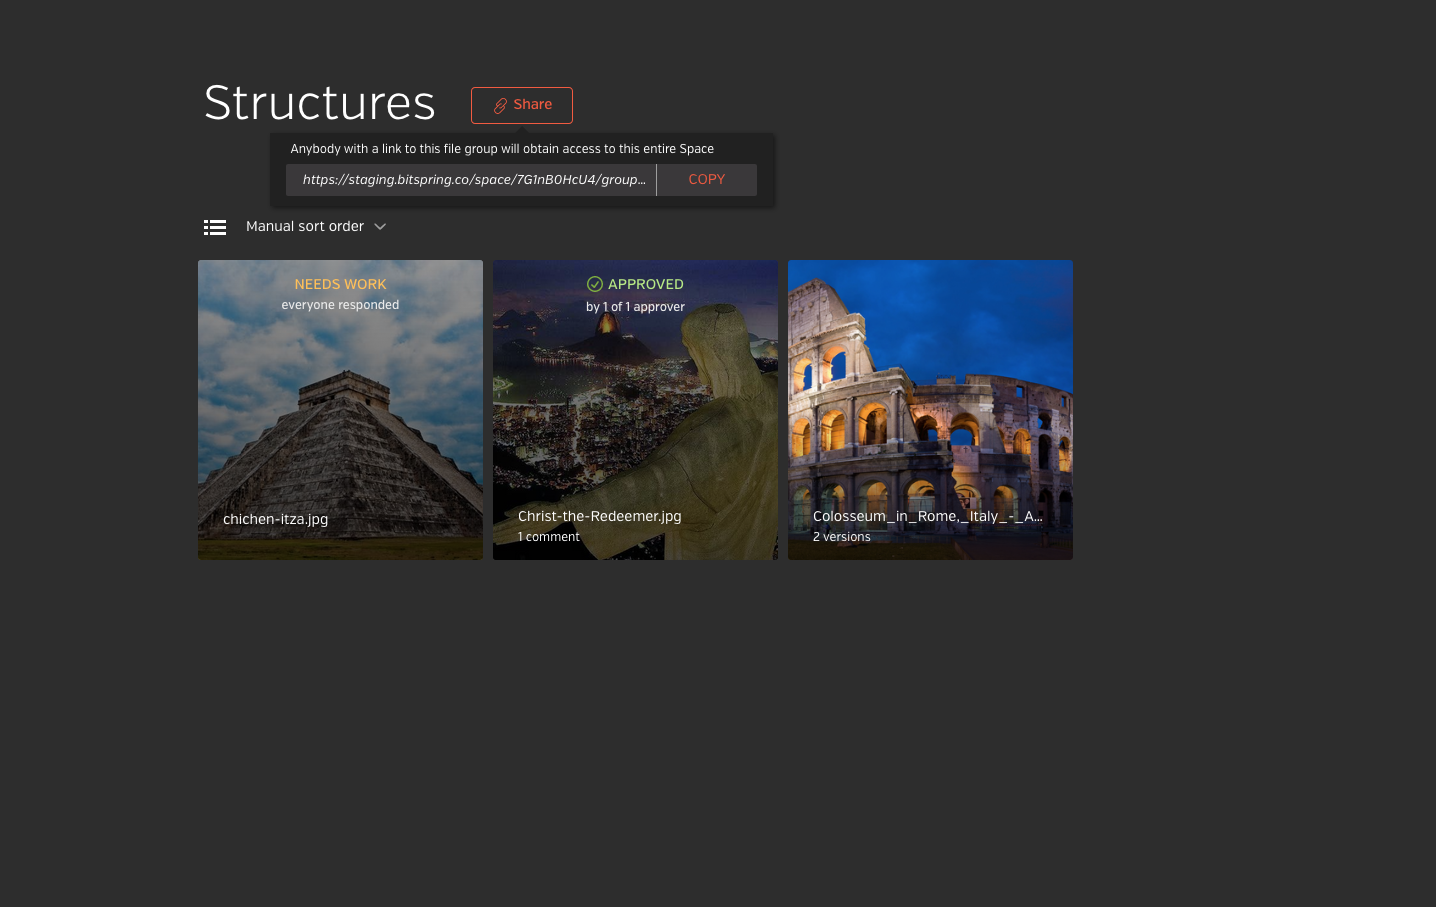
Task: Click the Structures page title
Action: coord(320,103)
